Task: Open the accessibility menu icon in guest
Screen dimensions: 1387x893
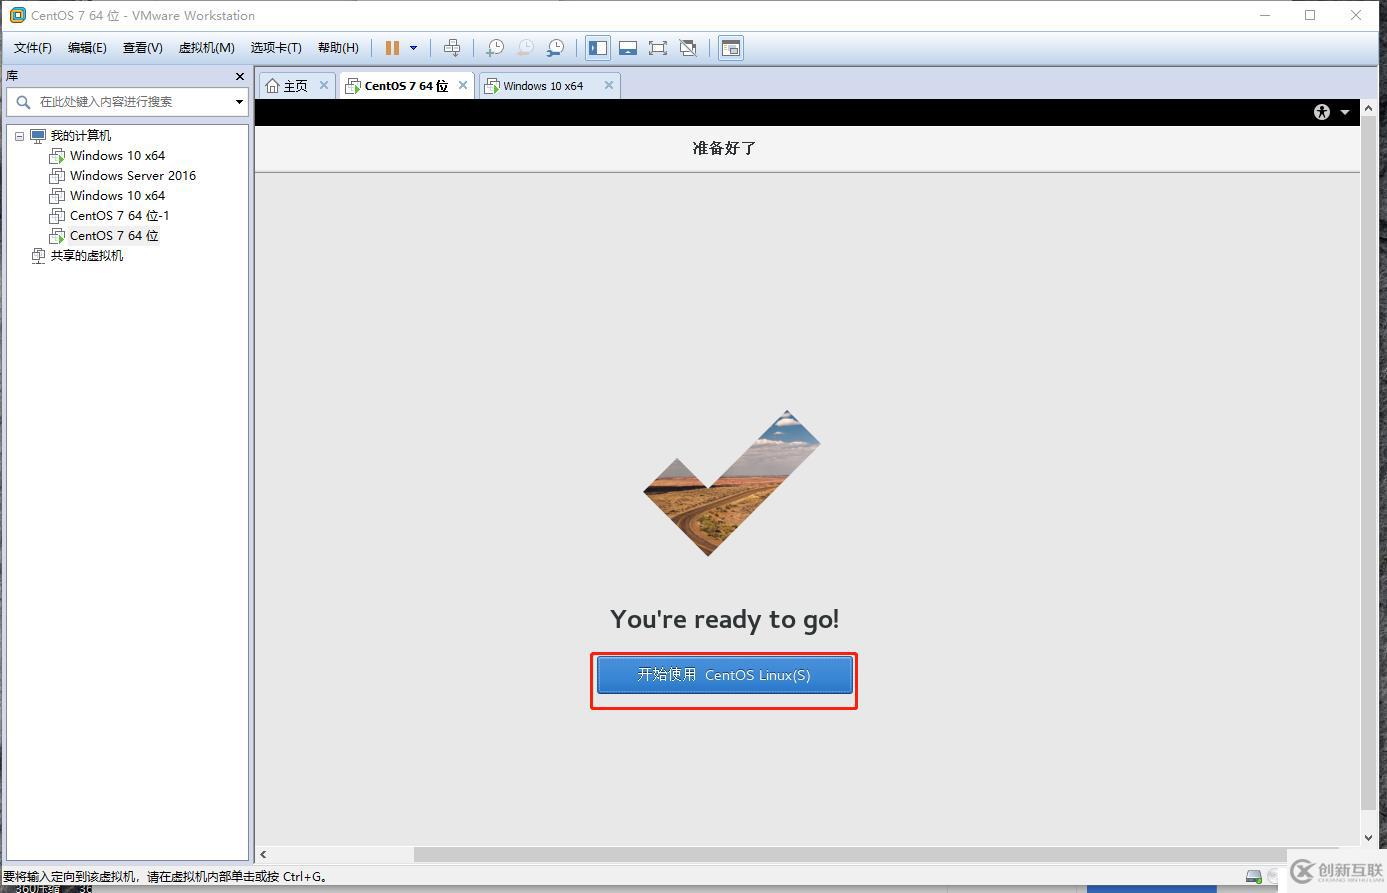Action: (1322, 112)
